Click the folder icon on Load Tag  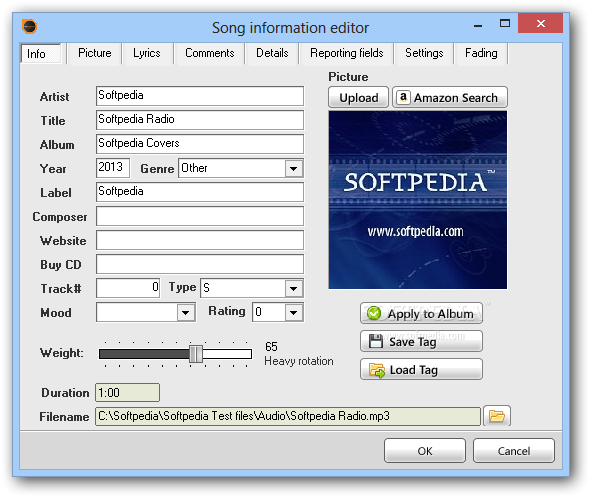[x=377, y=370]
